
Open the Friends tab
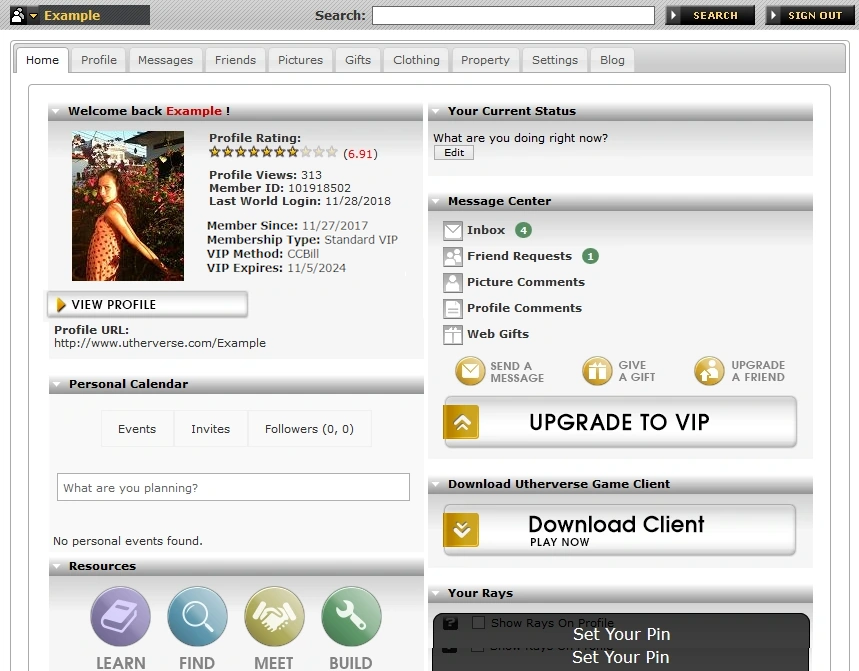pyautogui.click(x=235, y=60)
